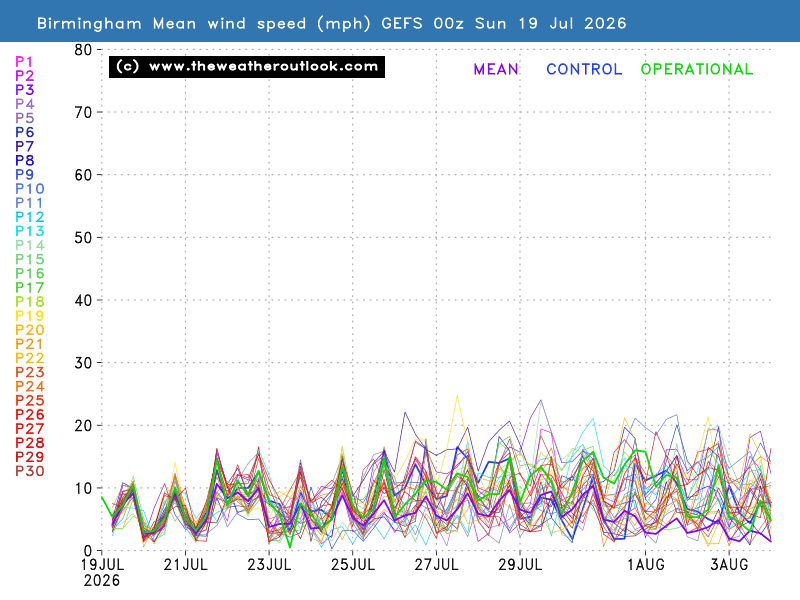Select the P3 legend entry

[24, 90]
